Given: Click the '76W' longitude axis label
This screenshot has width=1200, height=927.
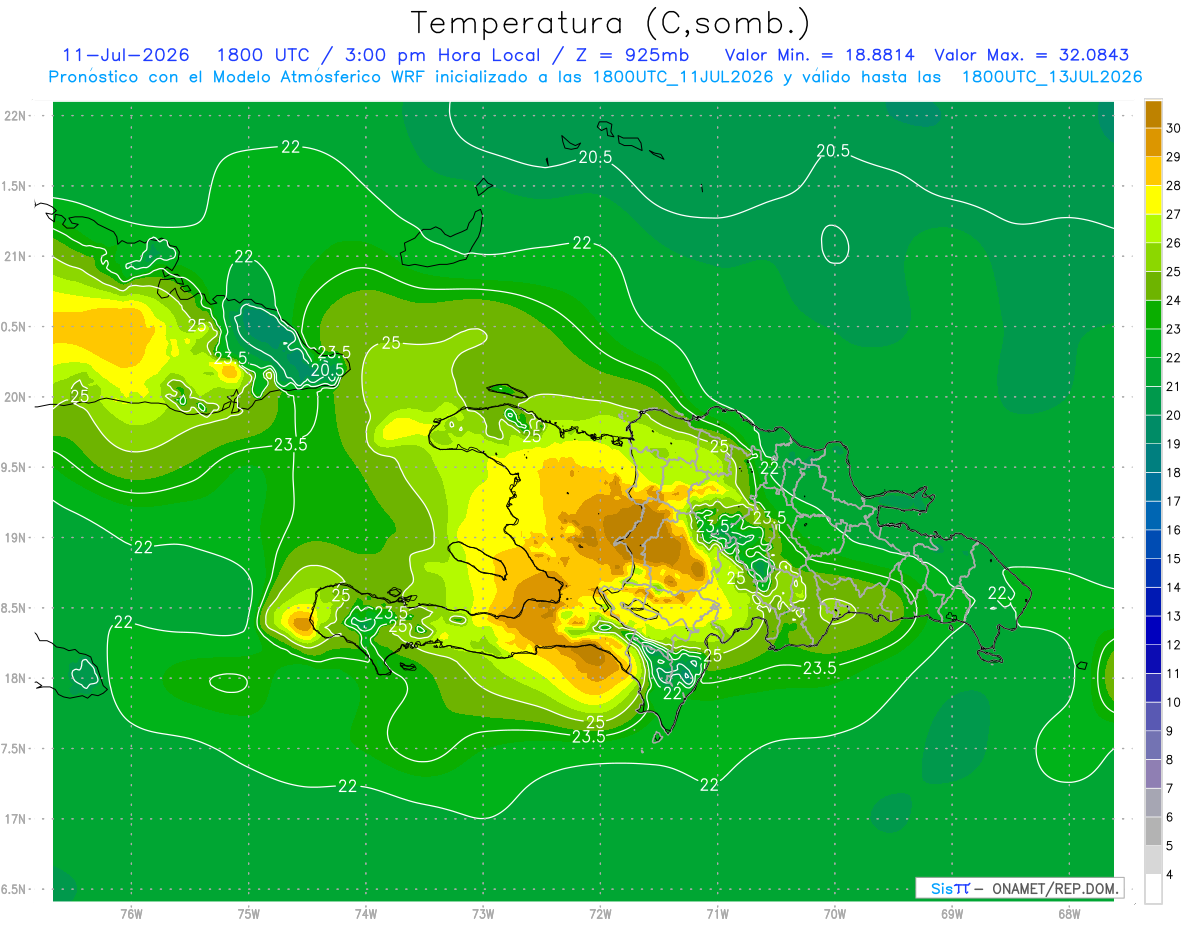Looking at the screenshot, I should pos(131,914).
